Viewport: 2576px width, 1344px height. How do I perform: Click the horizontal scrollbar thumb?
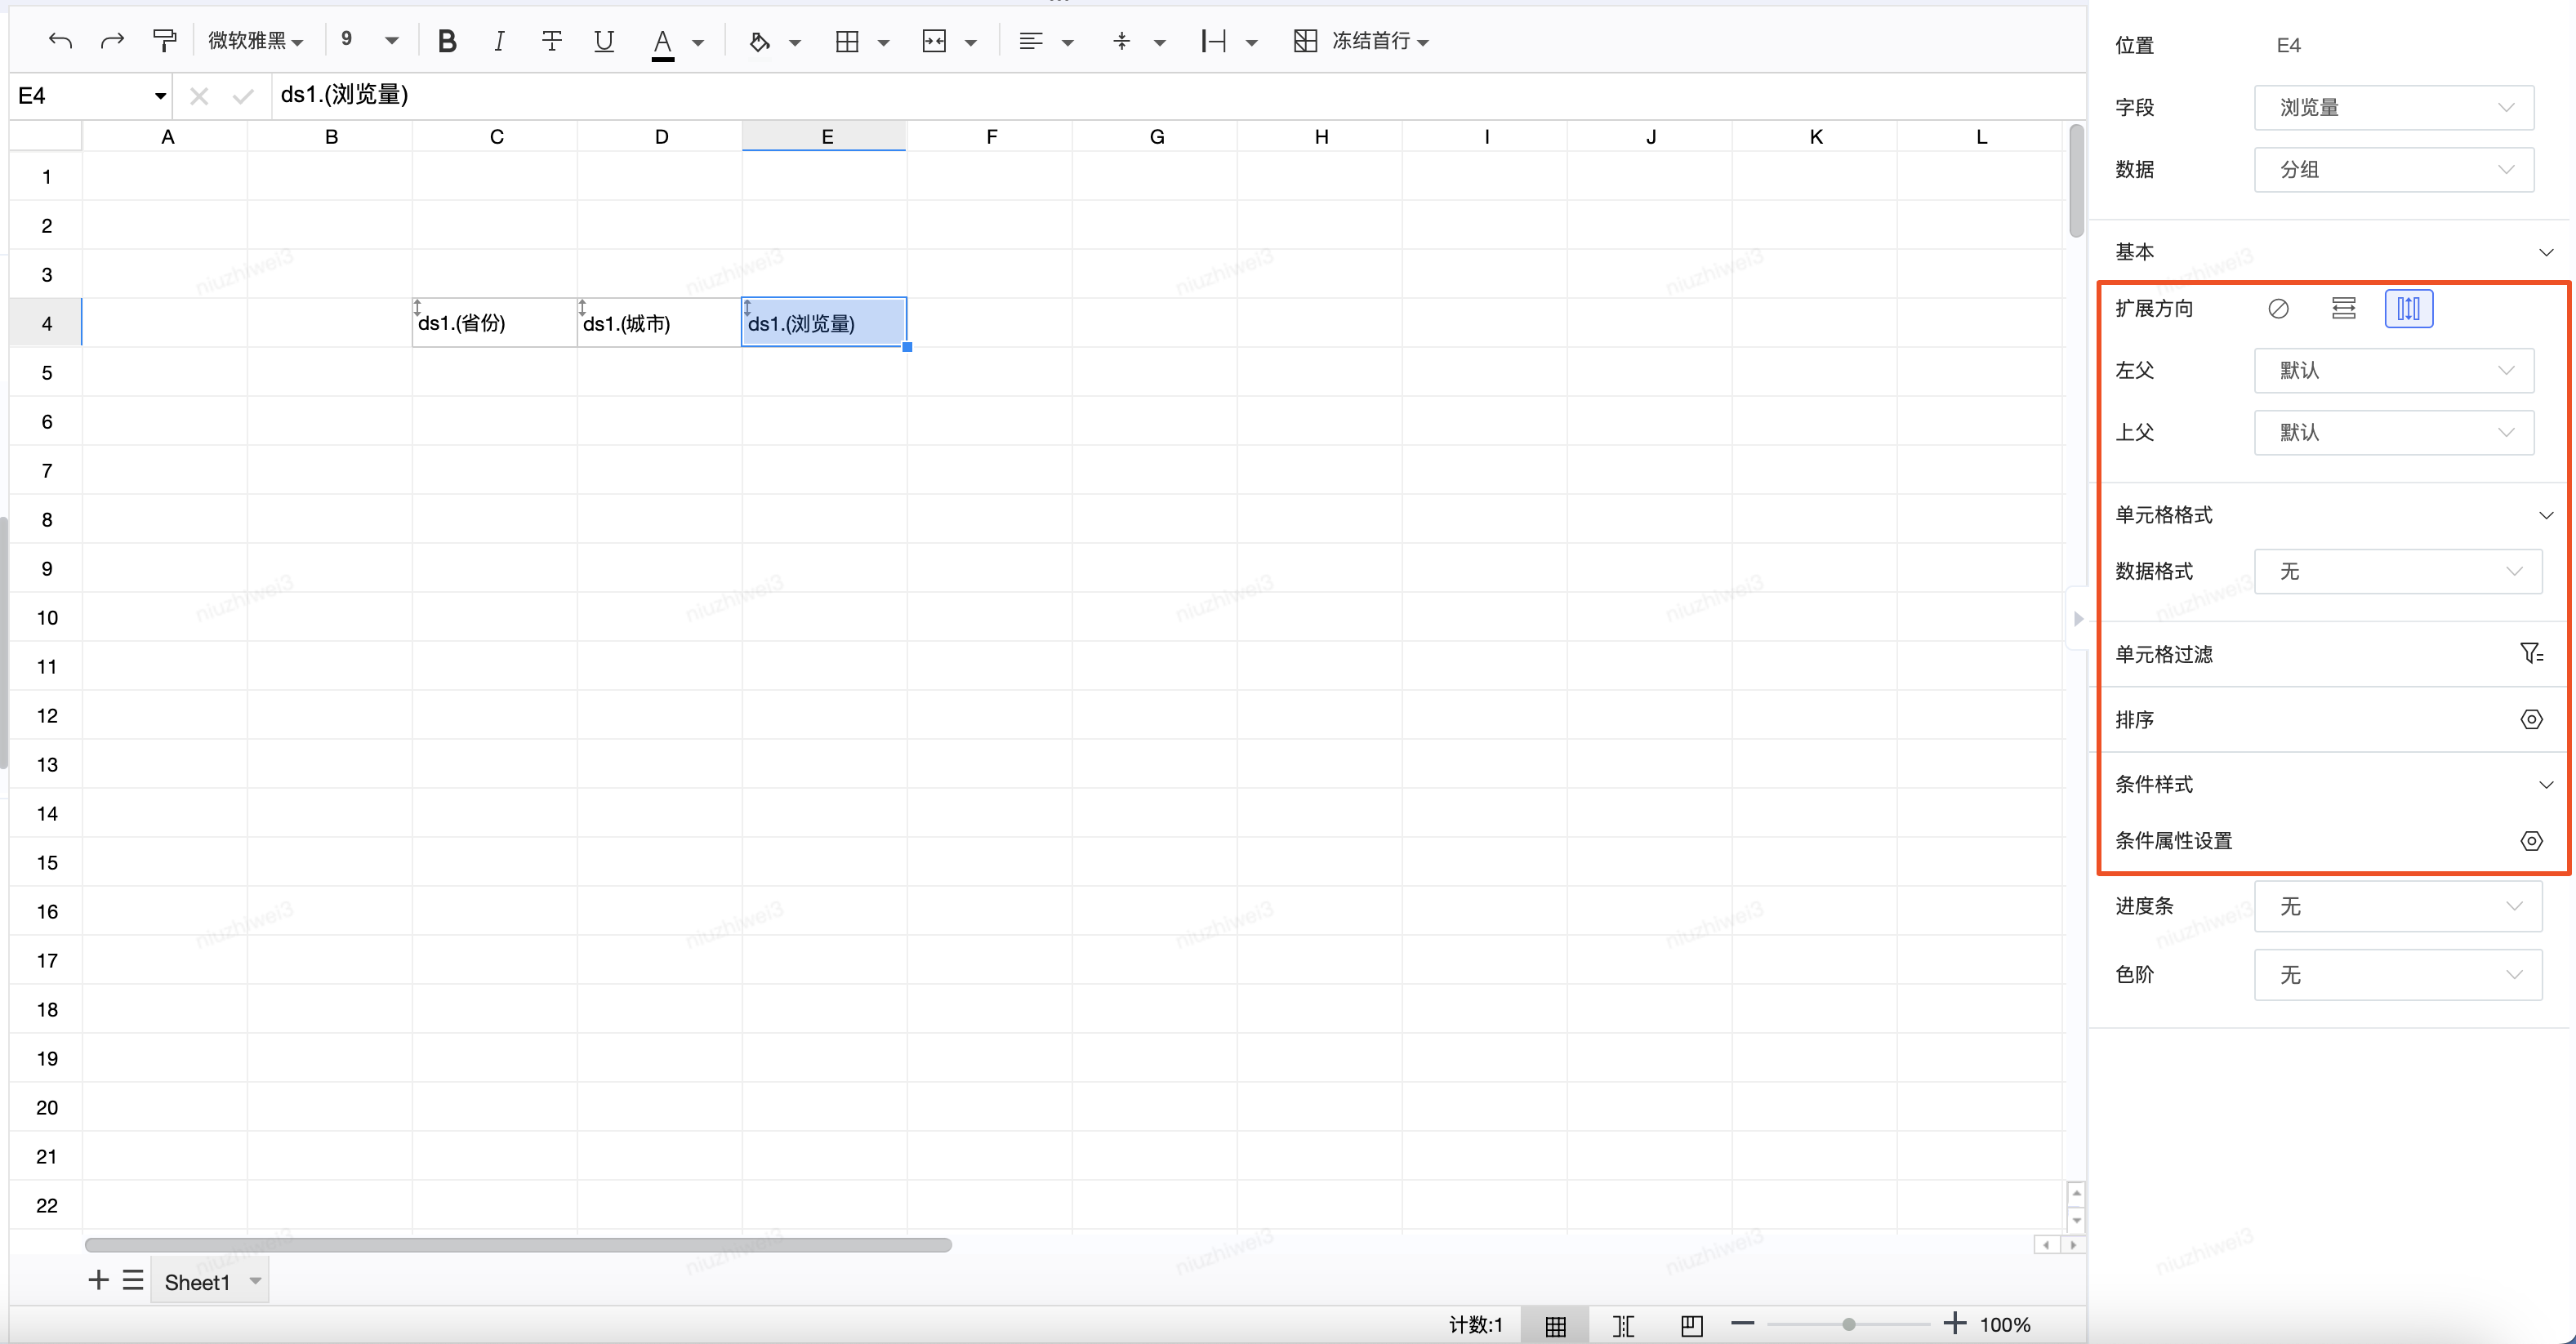click(x=518, y=1245)
